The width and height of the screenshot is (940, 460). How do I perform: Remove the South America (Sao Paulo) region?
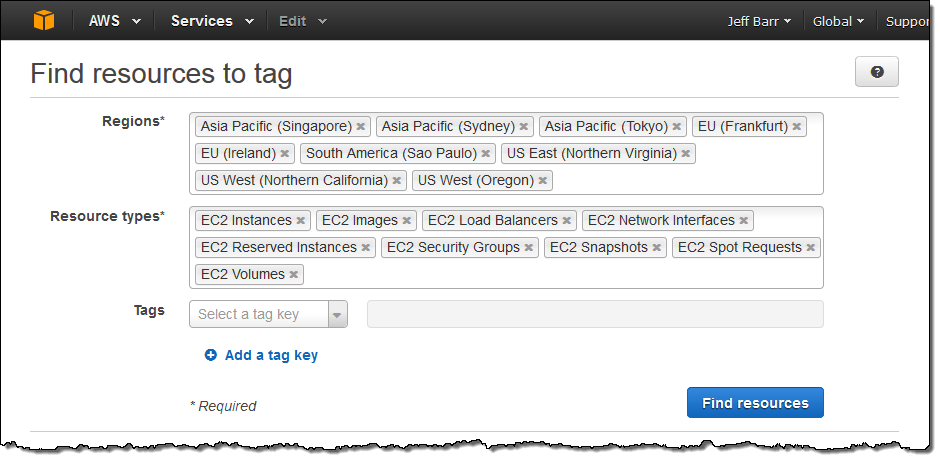(x=486, y=154)
